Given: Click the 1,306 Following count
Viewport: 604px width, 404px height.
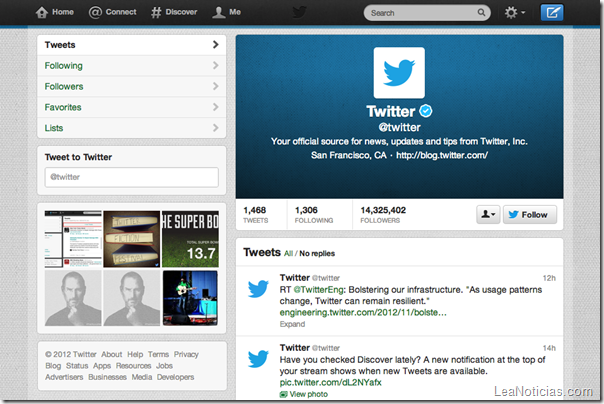Looking at the screenshot, I should [x=314, y=215].
